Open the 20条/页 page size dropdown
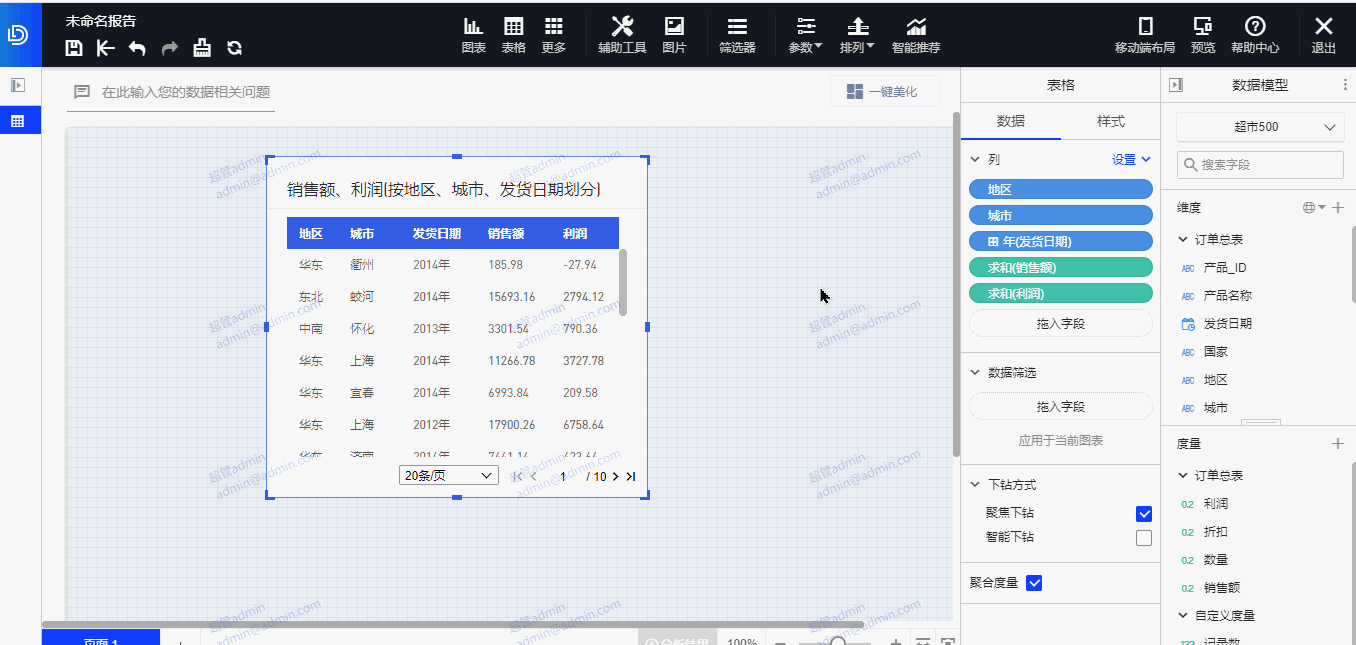 click(x=448, y=476)
